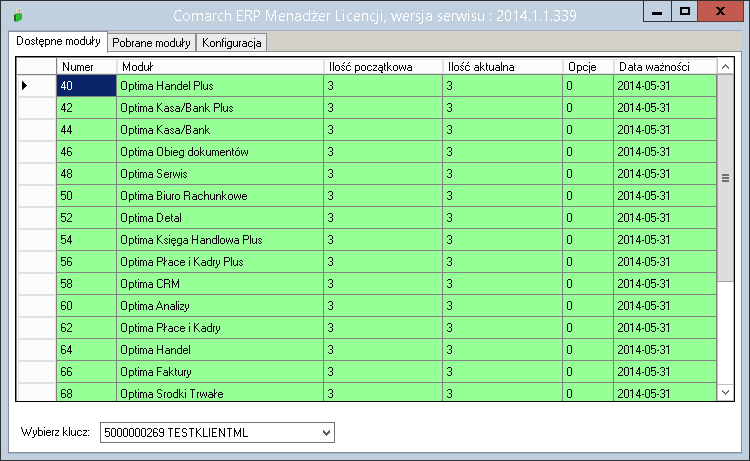The width and height of the screenshot is (750, 461).
Task: Select the Optima CRM row
Action: click(367, 284)
